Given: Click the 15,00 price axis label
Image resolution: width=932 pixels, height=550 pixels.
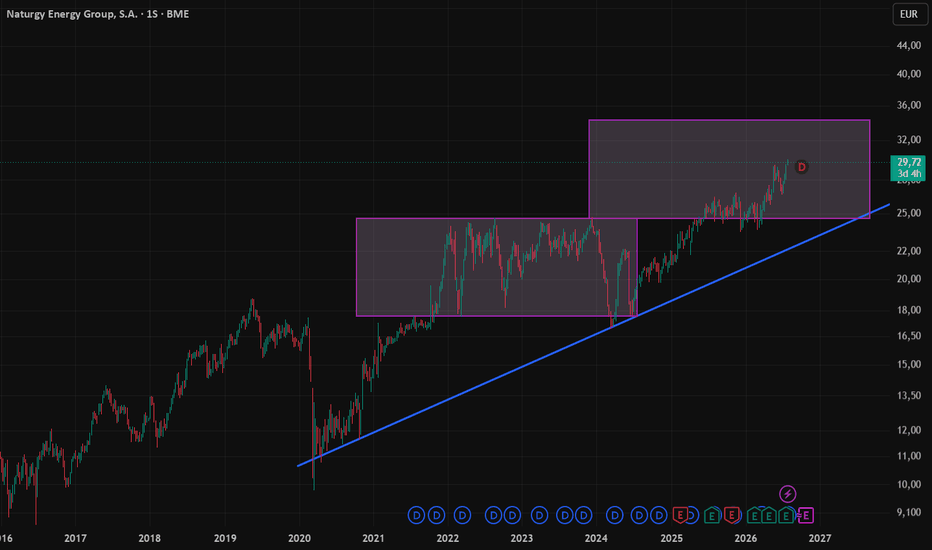Looking at the screenshot, I should click(909, 364).
